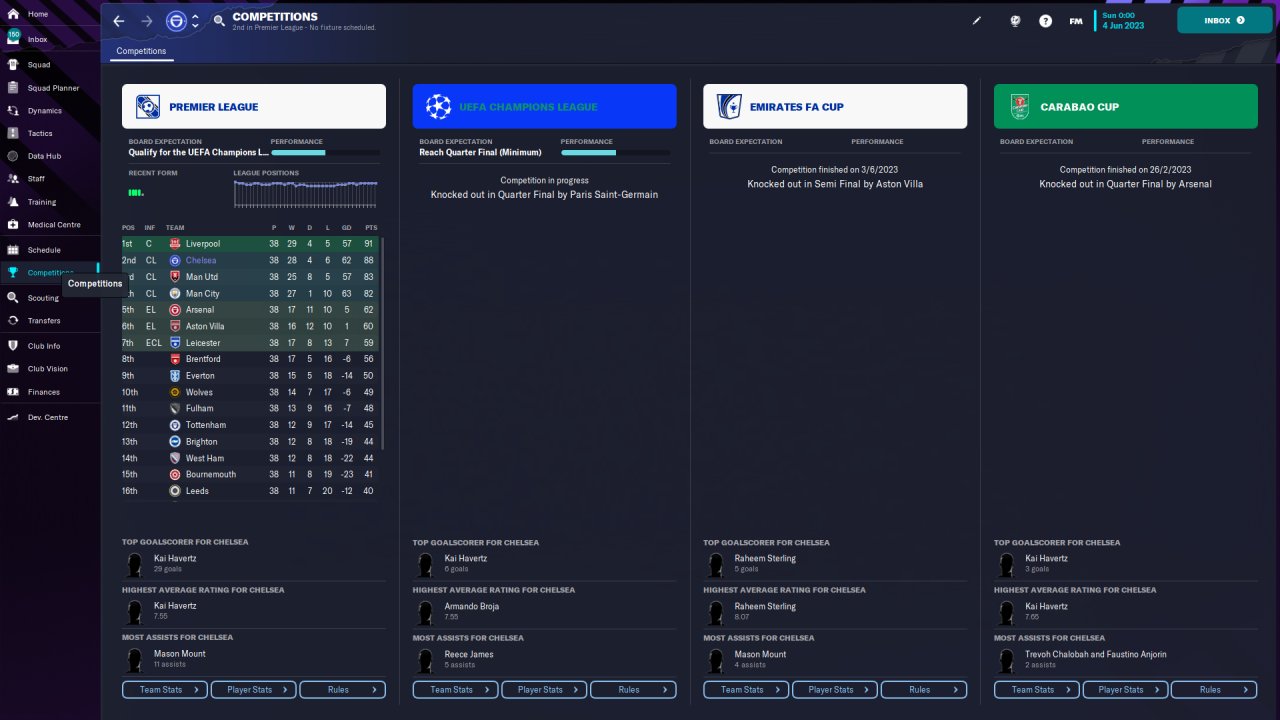Open the Home screen from sidebar
This screenshot has height=720, width=1280.
tap(38, 14)
